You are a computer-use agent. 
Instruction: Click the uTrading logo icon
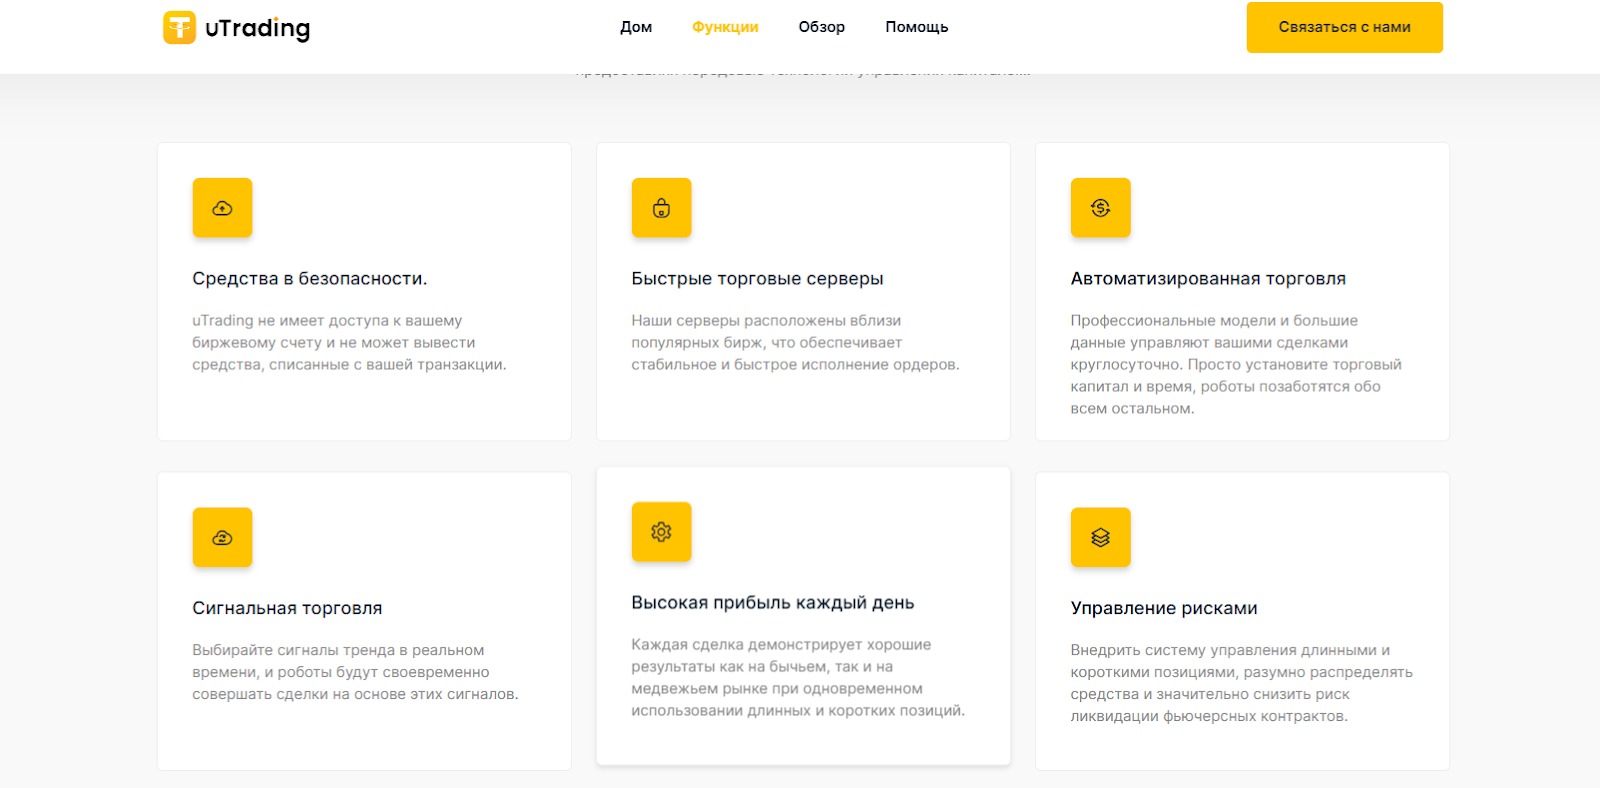click(179, 28)
